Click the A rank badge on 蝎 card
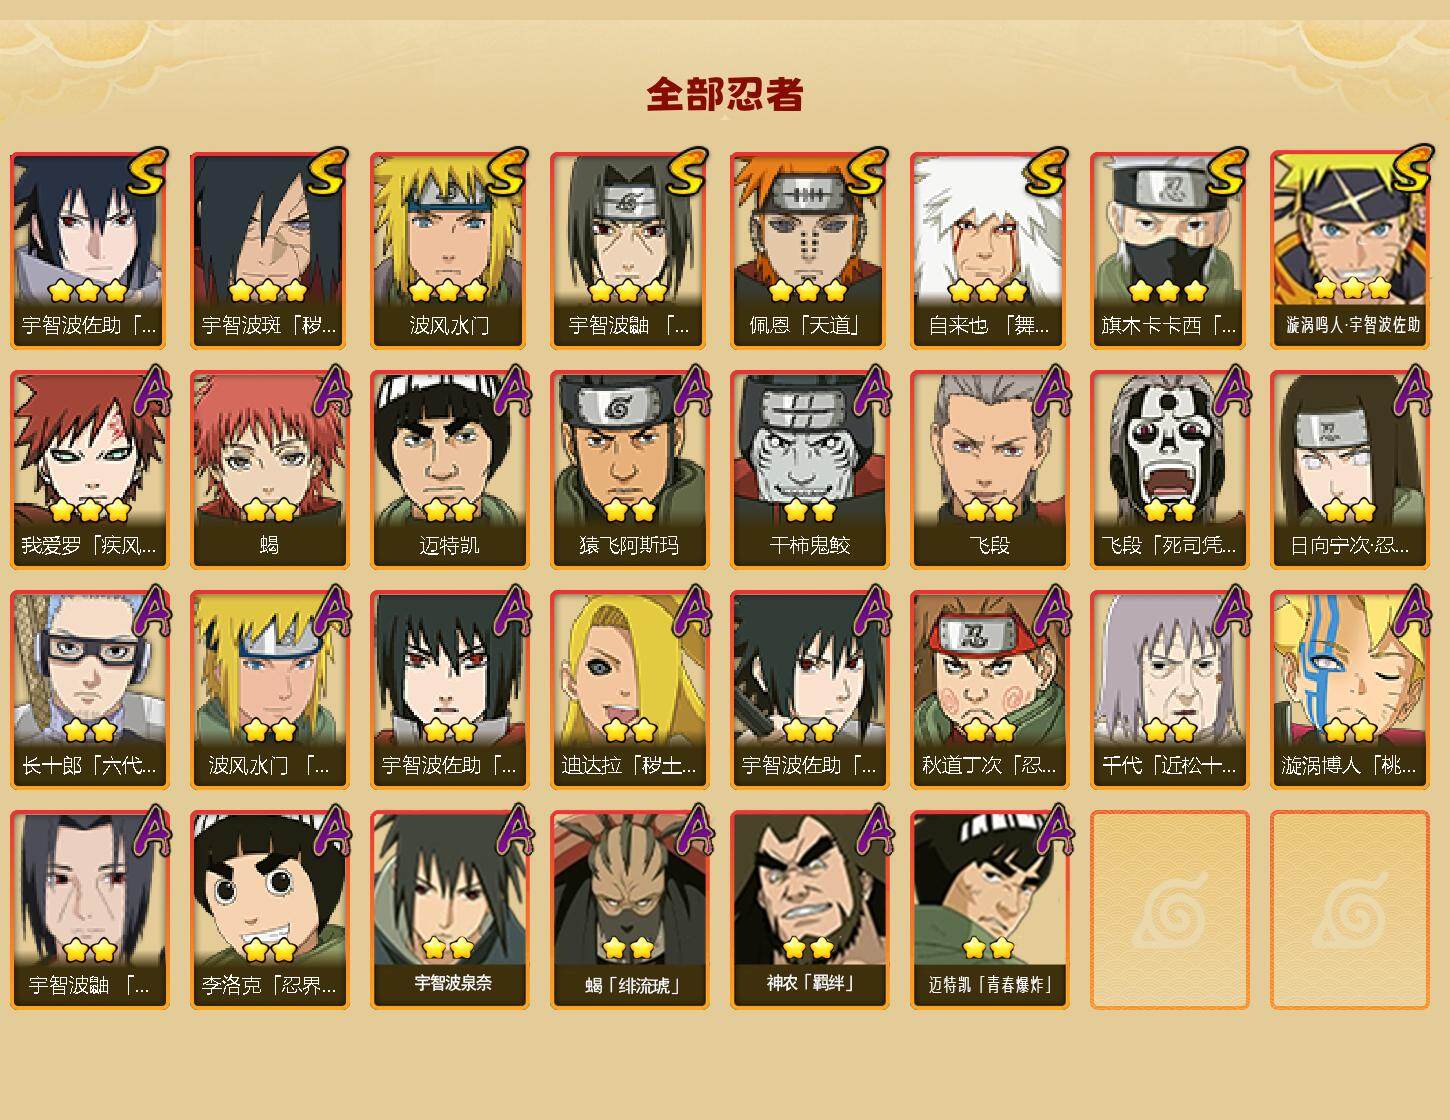This screenshot has width=1450, height=1120. pos(330,391)
